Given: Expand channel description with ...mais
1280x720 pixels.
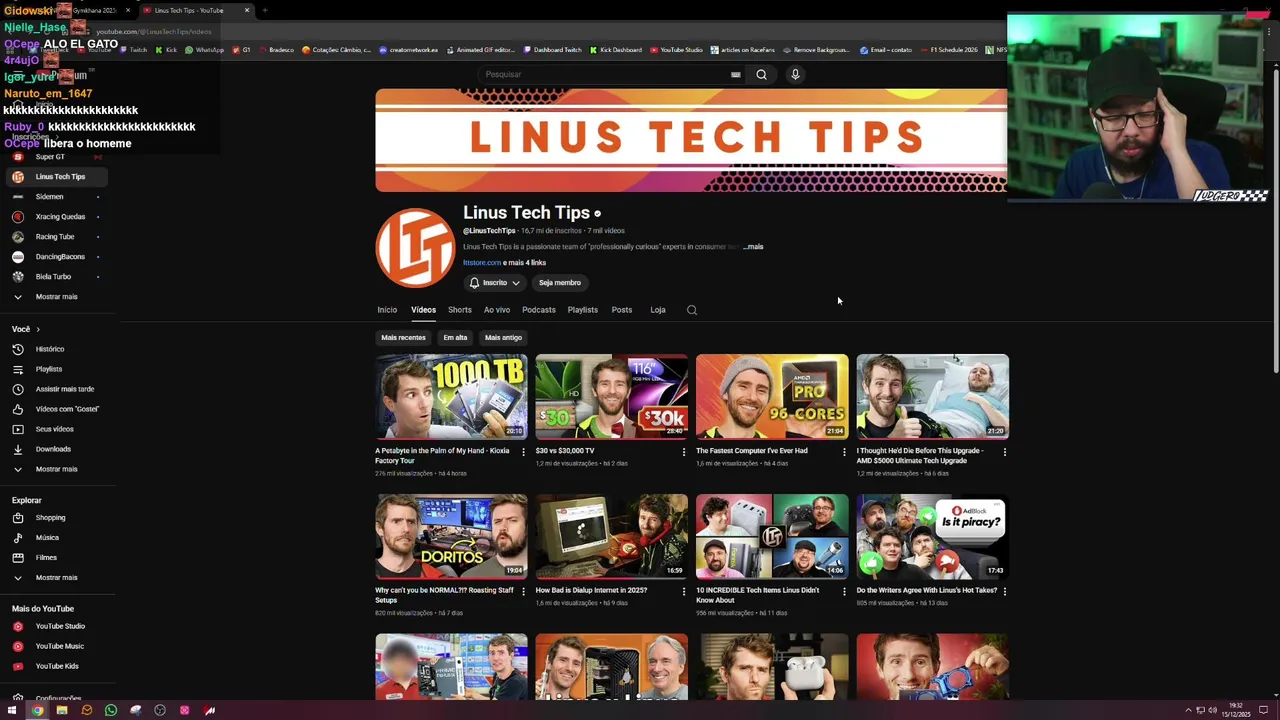Looking at the screenshot, I should coord(753,247).
